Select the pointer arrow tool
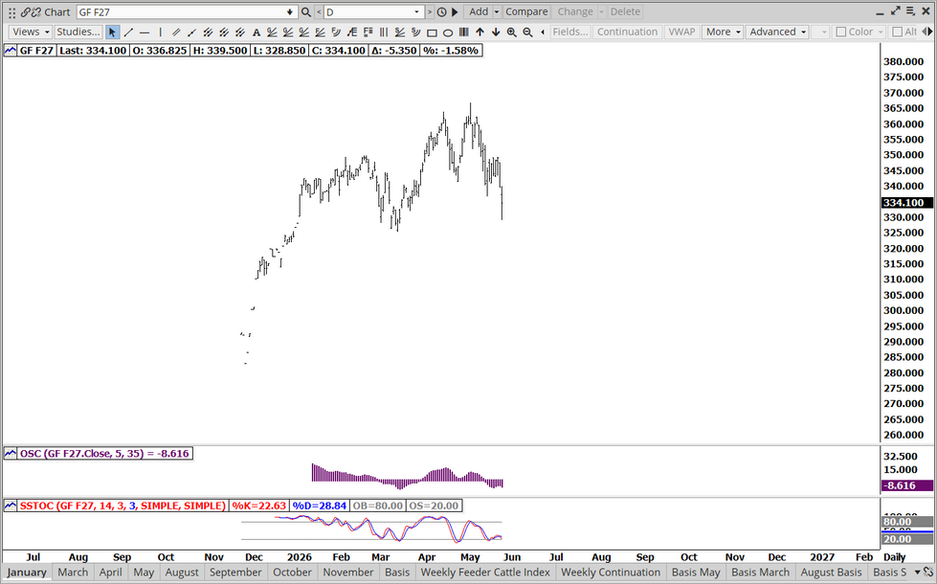The height and width of the screenshot is (584, 937). click(112, 32)
